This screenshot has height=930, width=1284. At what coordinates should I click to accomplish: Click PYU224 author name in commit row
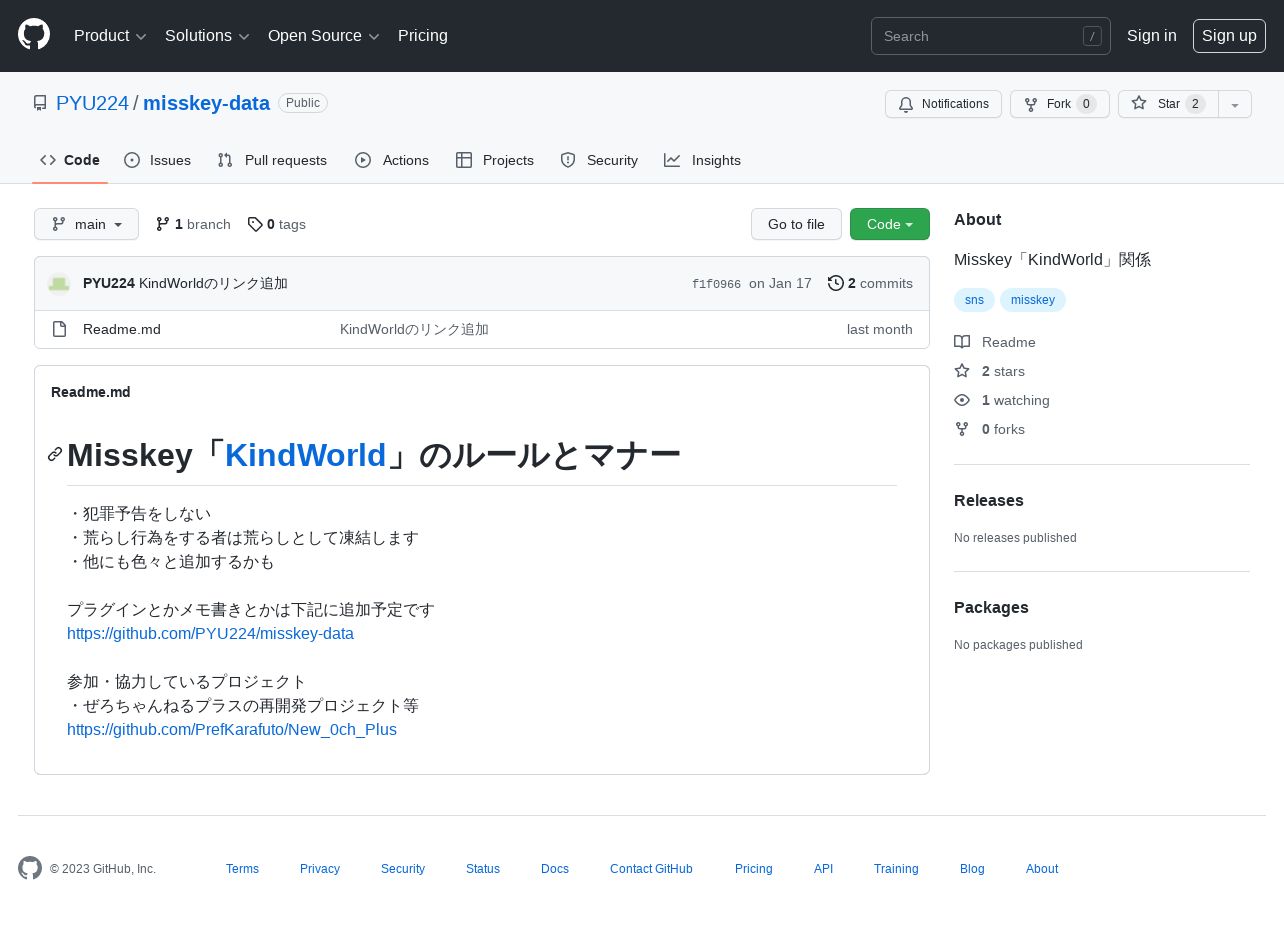click(109, 283)
